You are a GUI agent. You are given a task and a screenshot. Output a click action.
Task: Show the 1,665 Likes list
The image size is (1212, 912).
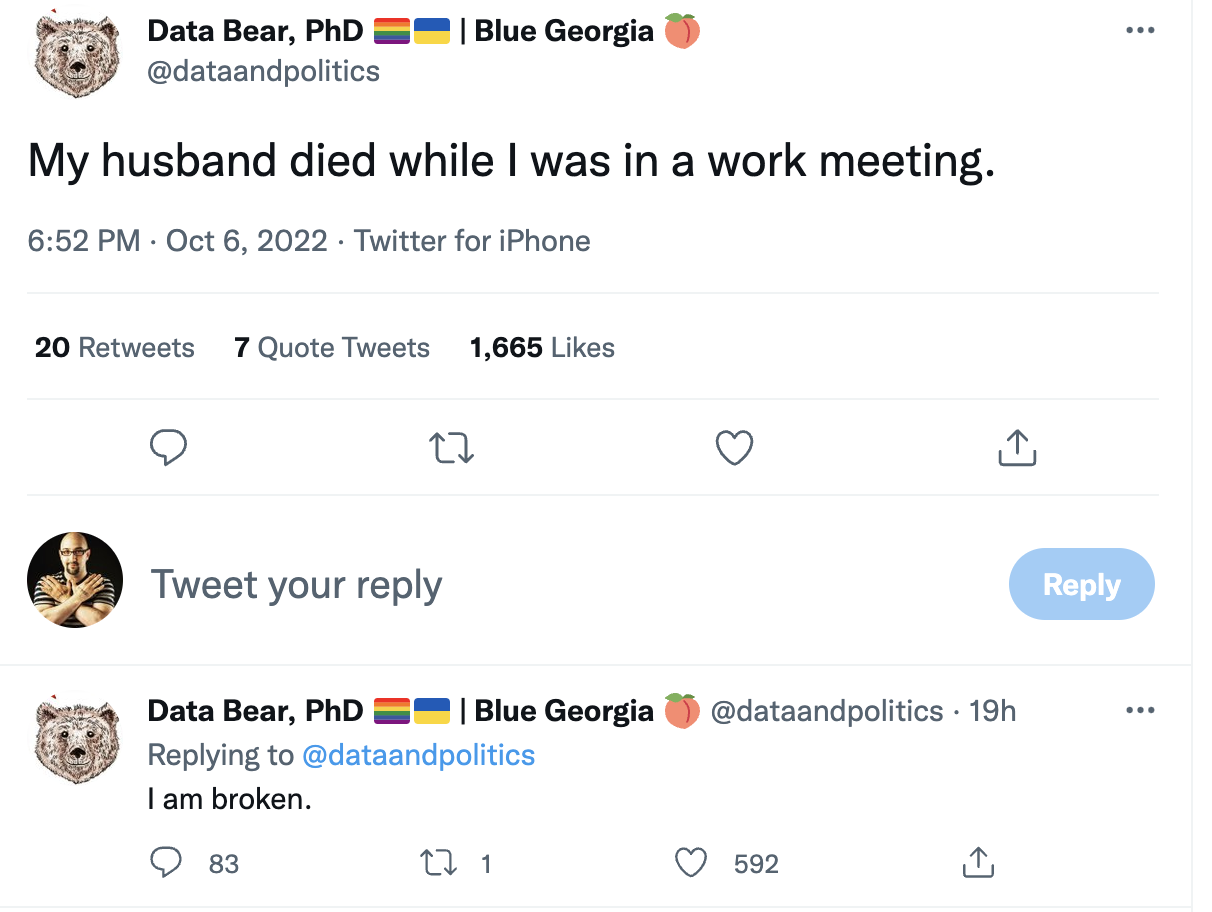point(542,348)
